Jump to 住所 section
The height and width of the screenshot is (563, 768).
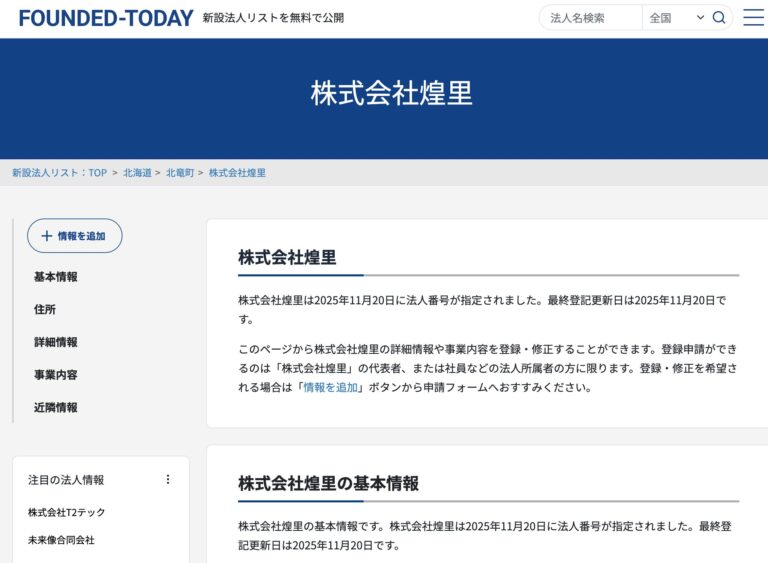point(45,310)
